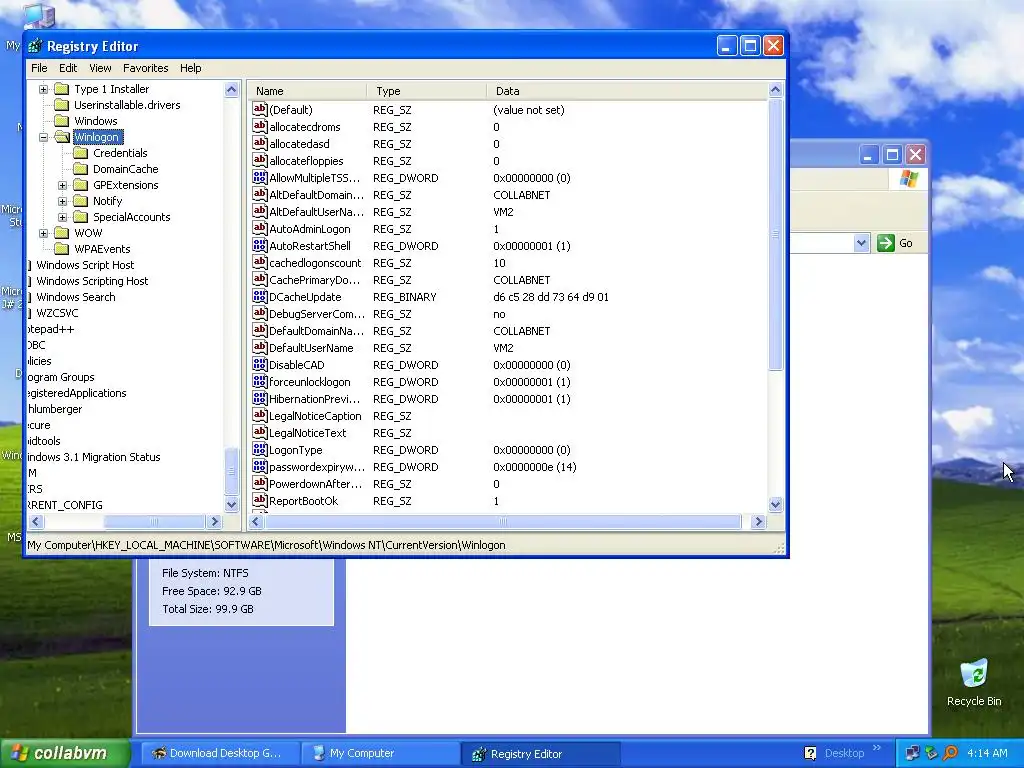
Task: Select the Windows Search key
Action: click(76, 296)
